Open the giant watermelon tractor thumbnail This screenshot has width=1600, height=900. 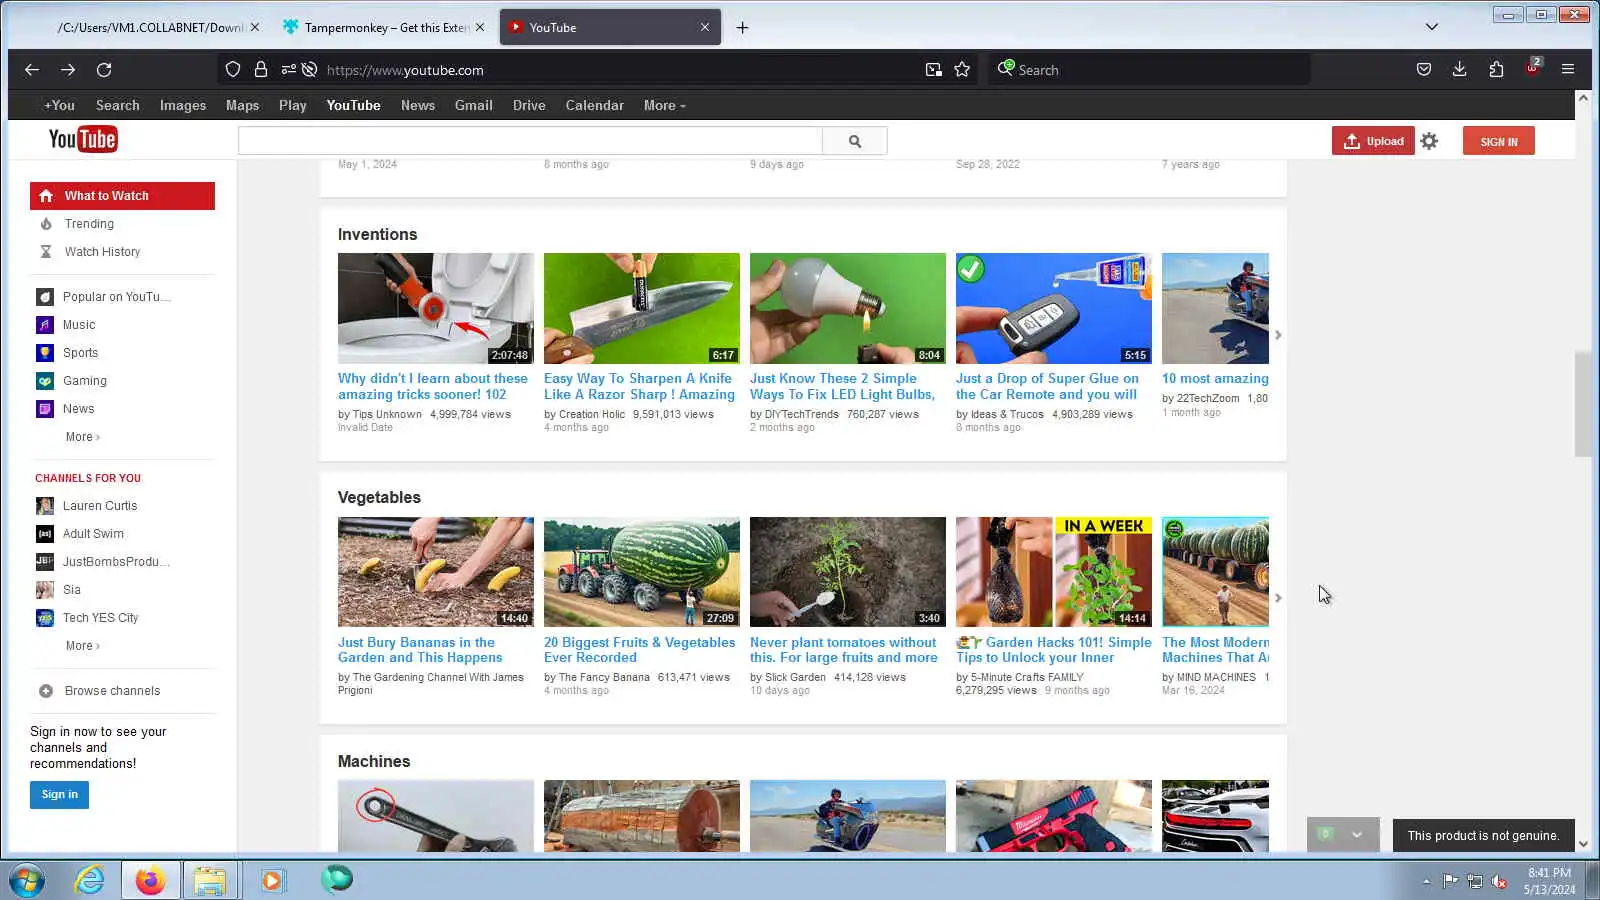pyautogui.click(x=642, y=572)
